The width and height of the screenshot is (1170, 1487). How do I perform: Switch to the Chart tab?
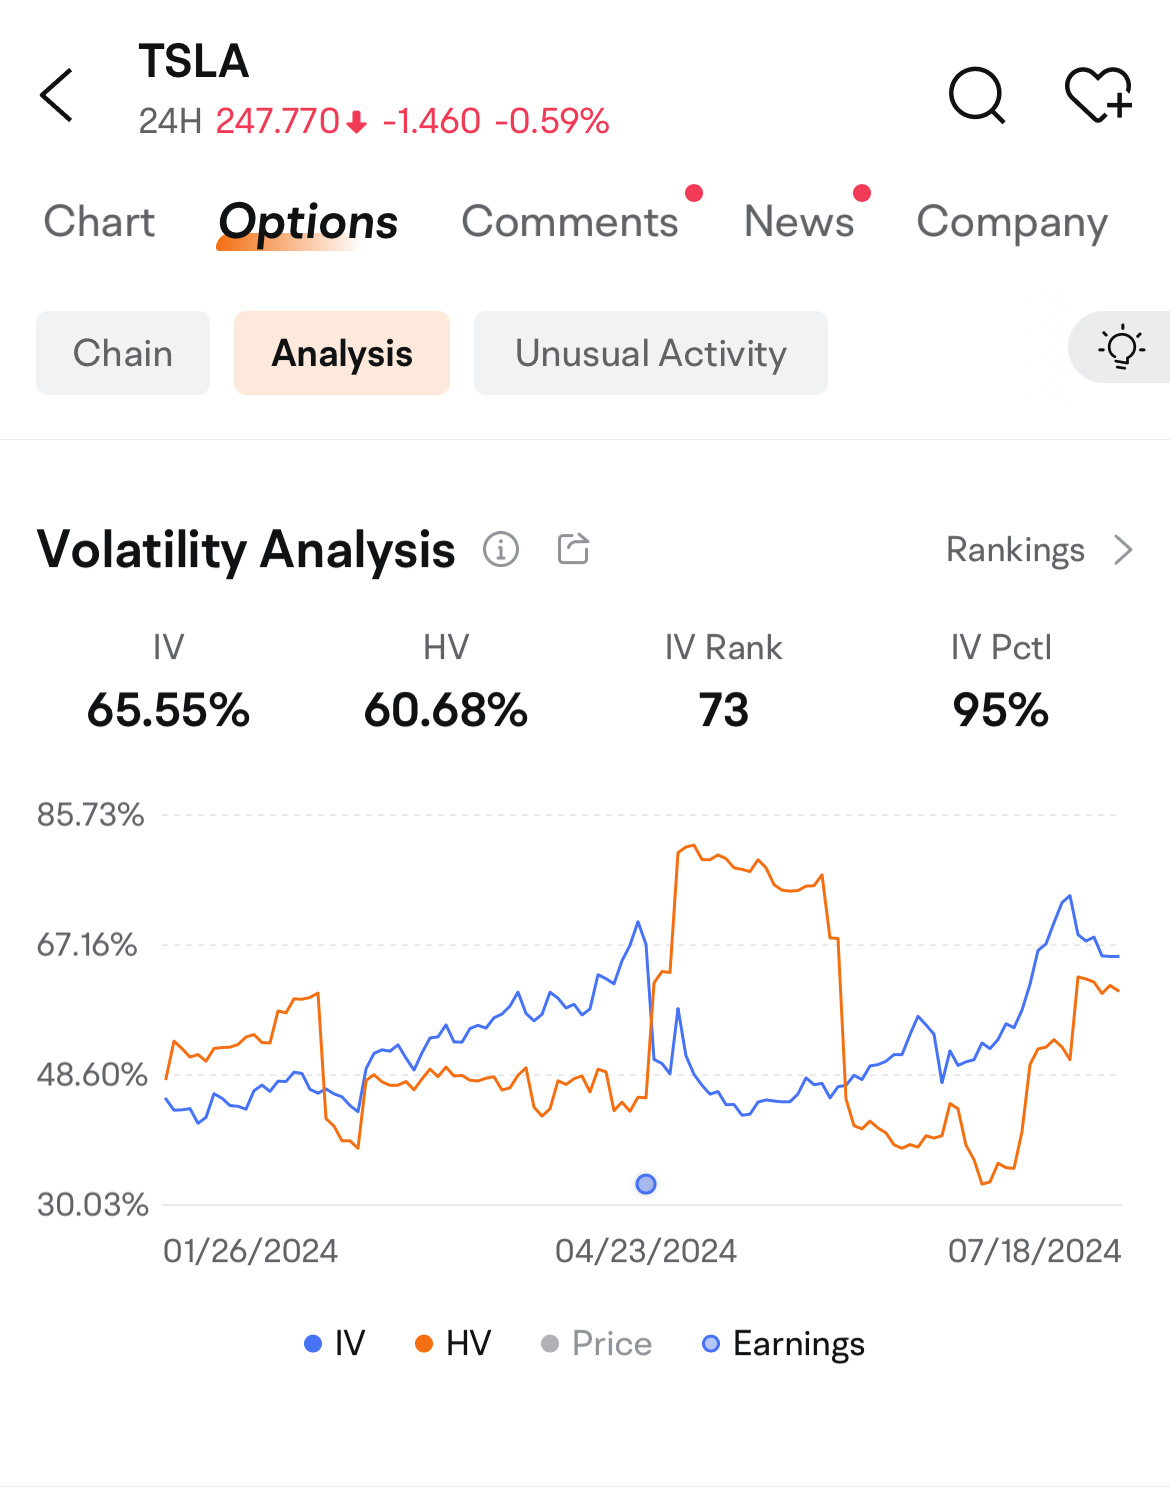point(99,221)
